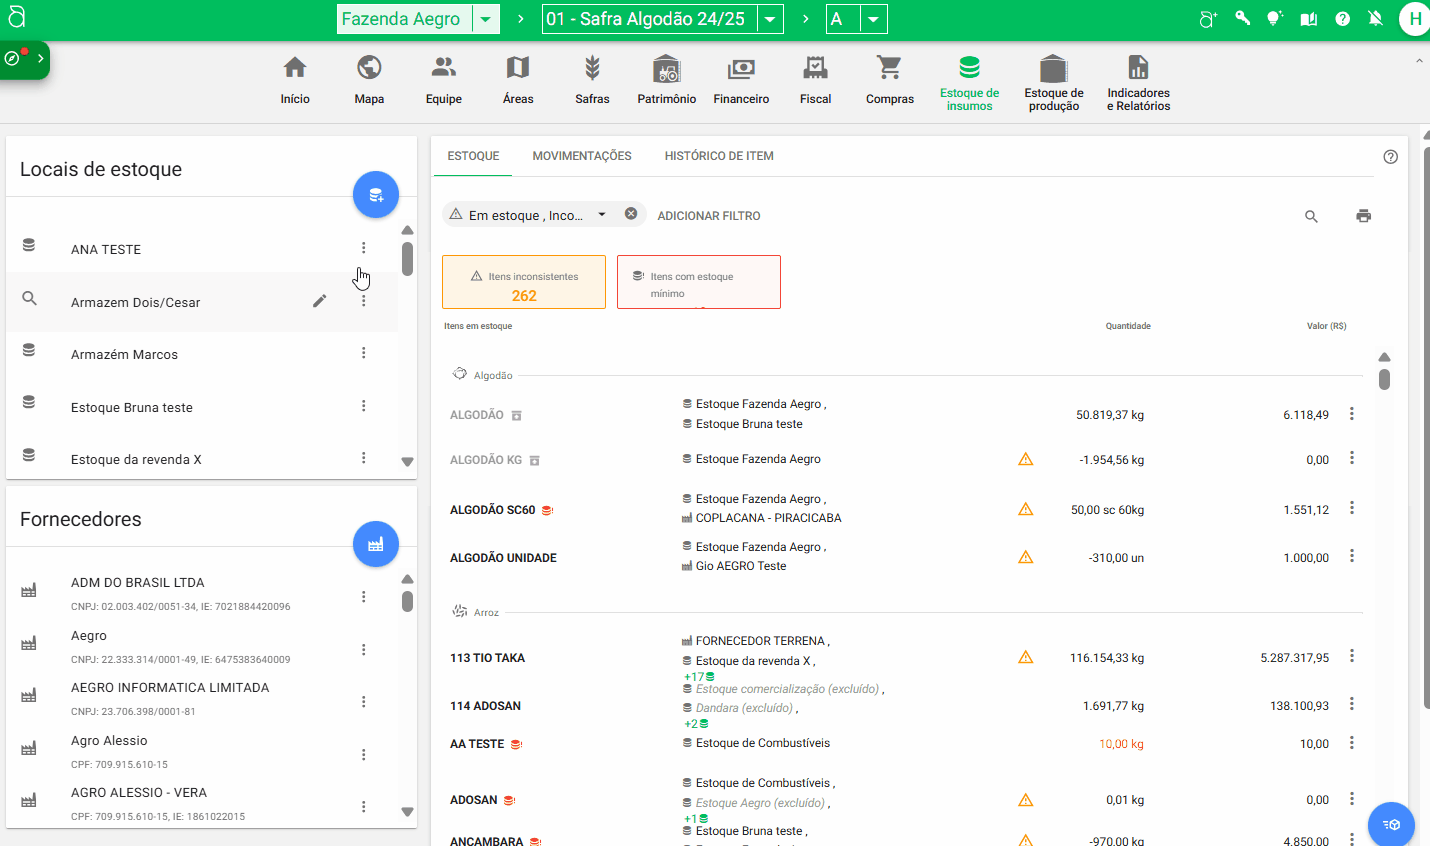Expand the Fazenda Aegro farm dropdown
Viewport: 1430px width, 846px height.
pyautogui.click(x=485, y=19)
